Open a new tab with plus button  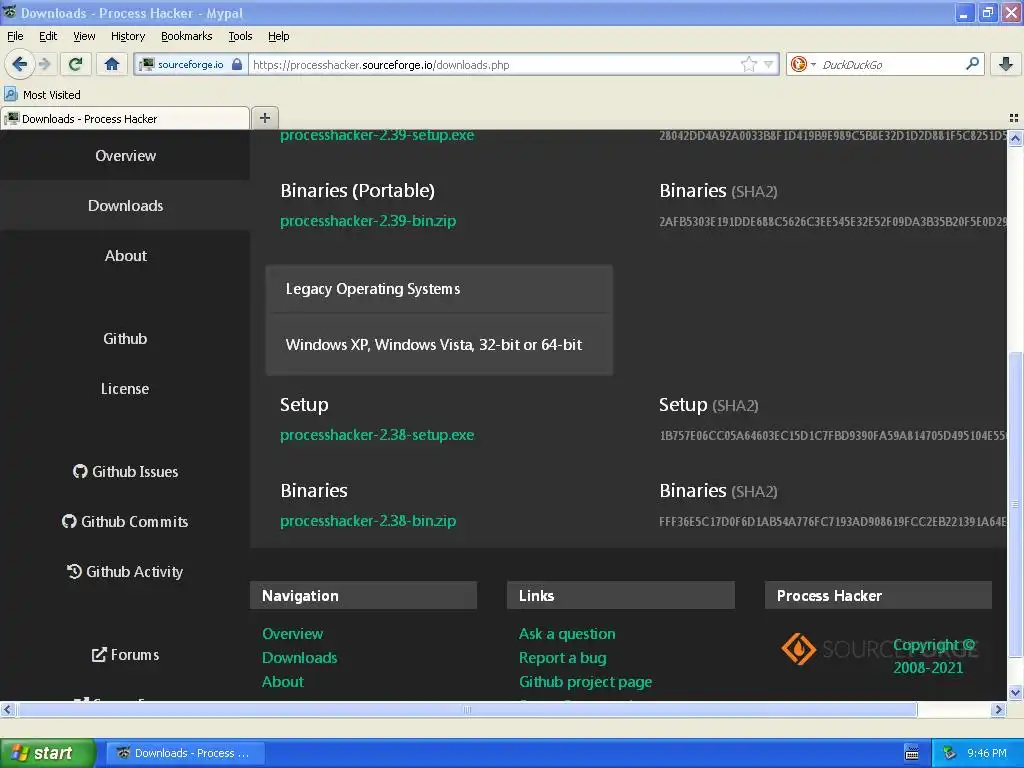click(x=264, y=118)
